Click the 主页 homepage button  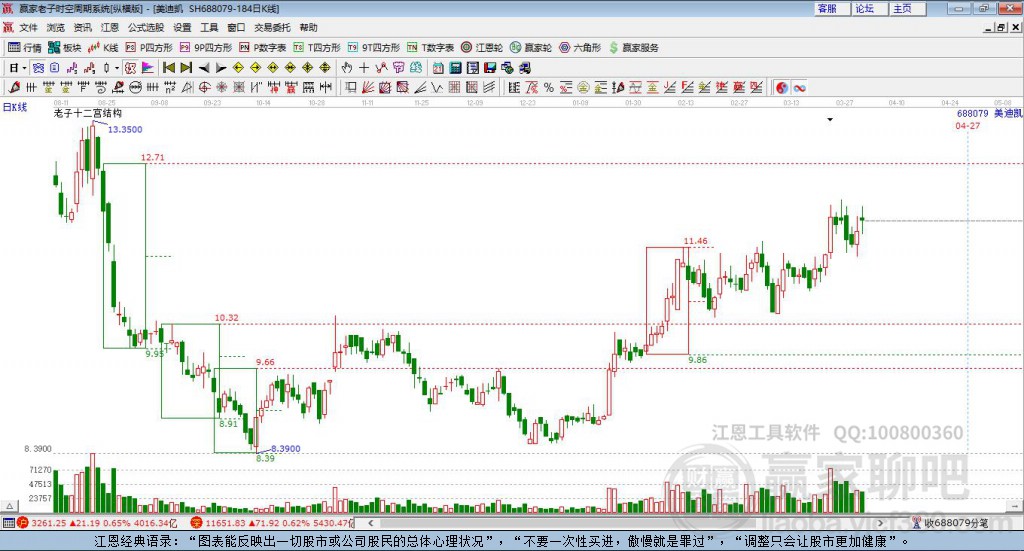tap(907, 8)
